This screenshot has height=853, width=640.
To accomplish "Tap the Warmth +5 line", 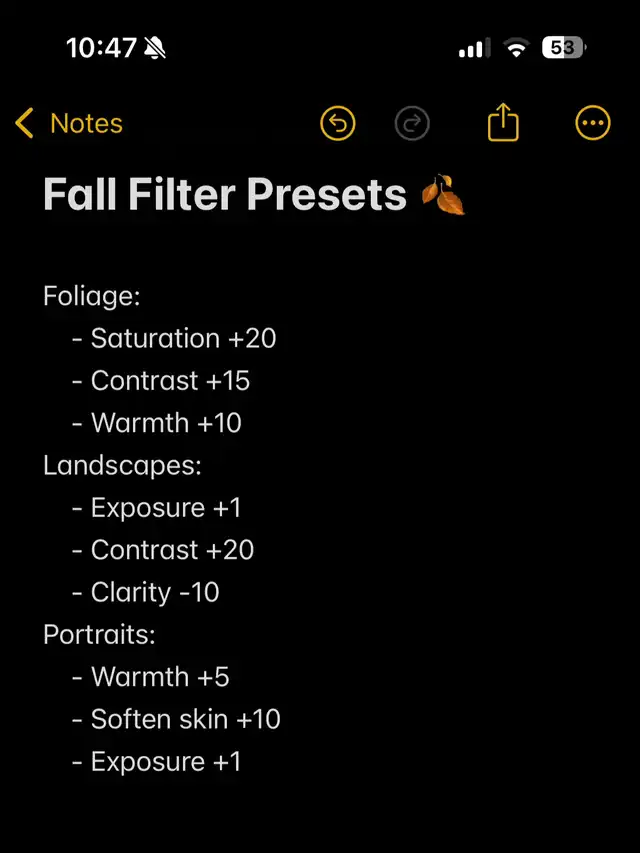I will 160,677.
